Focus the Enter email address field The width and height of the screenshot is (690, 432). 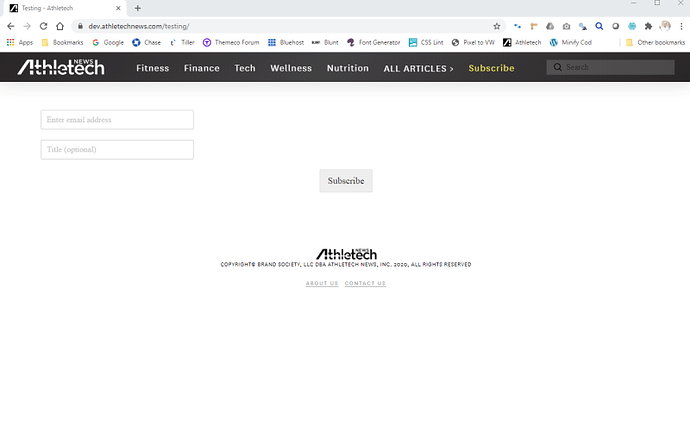point(117,120)
